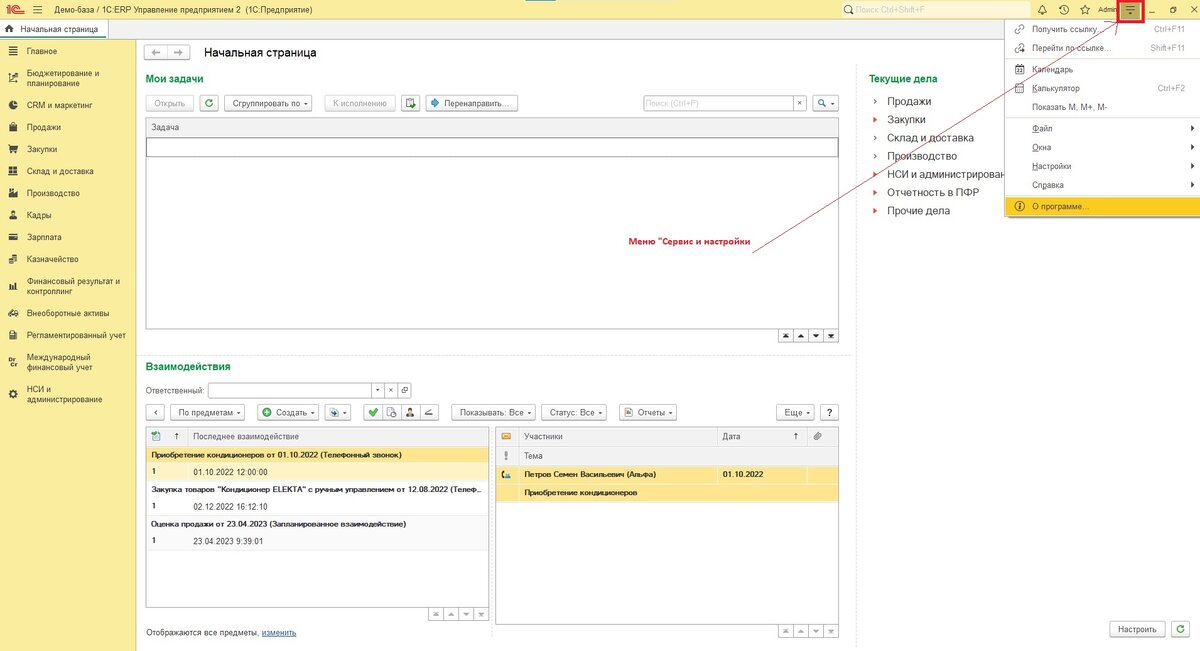Open Ответственный field dropdown arrow
1200x651 pixels.
(377, 390)
